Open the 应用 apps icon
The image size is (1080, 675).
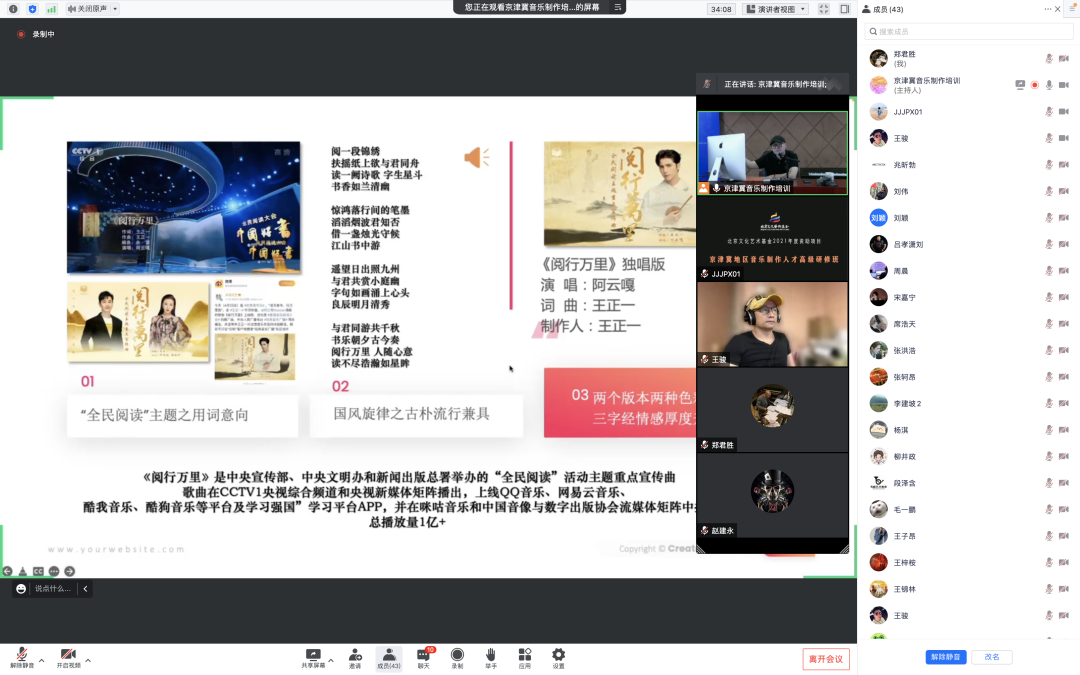[525, 655]
